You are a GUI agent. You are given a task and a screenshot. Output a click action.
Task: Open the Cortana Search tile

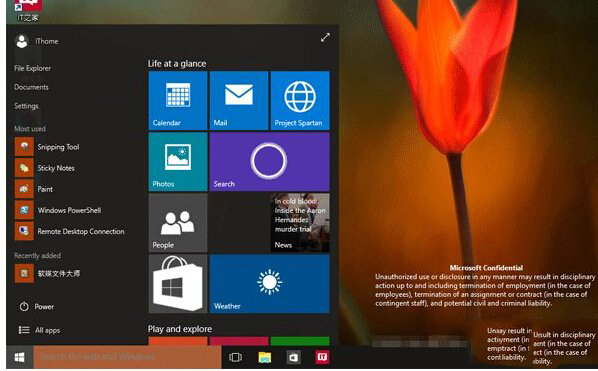(x=269, y=162)
